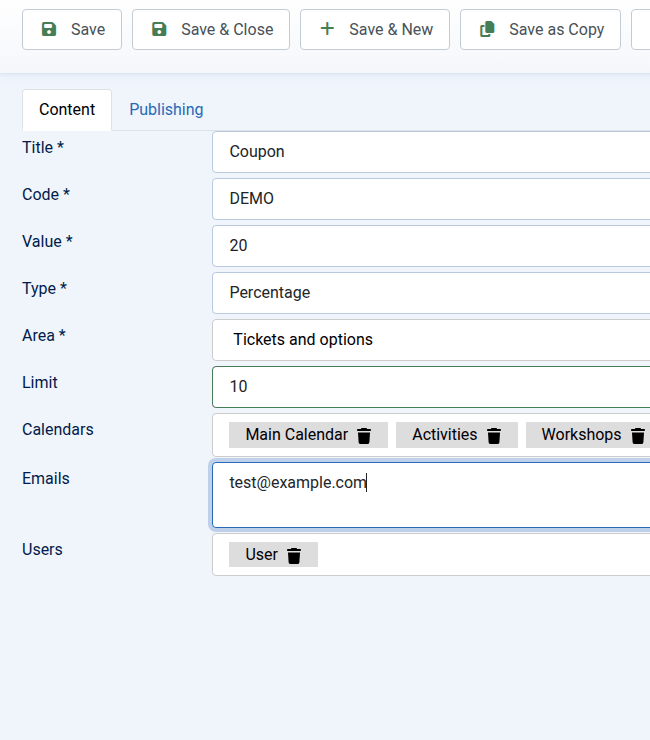This screenshot has width=650, height=740.
Task: Remove Main Calendar using its trash icon
Action: pos(364,435)
